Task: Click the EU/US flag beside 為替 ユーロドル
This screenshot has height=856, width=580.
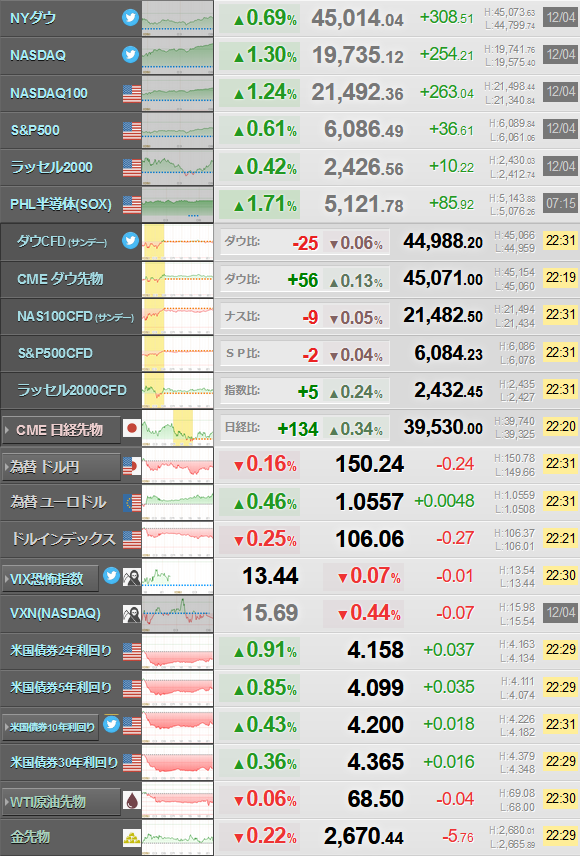Action: [132, 503]
